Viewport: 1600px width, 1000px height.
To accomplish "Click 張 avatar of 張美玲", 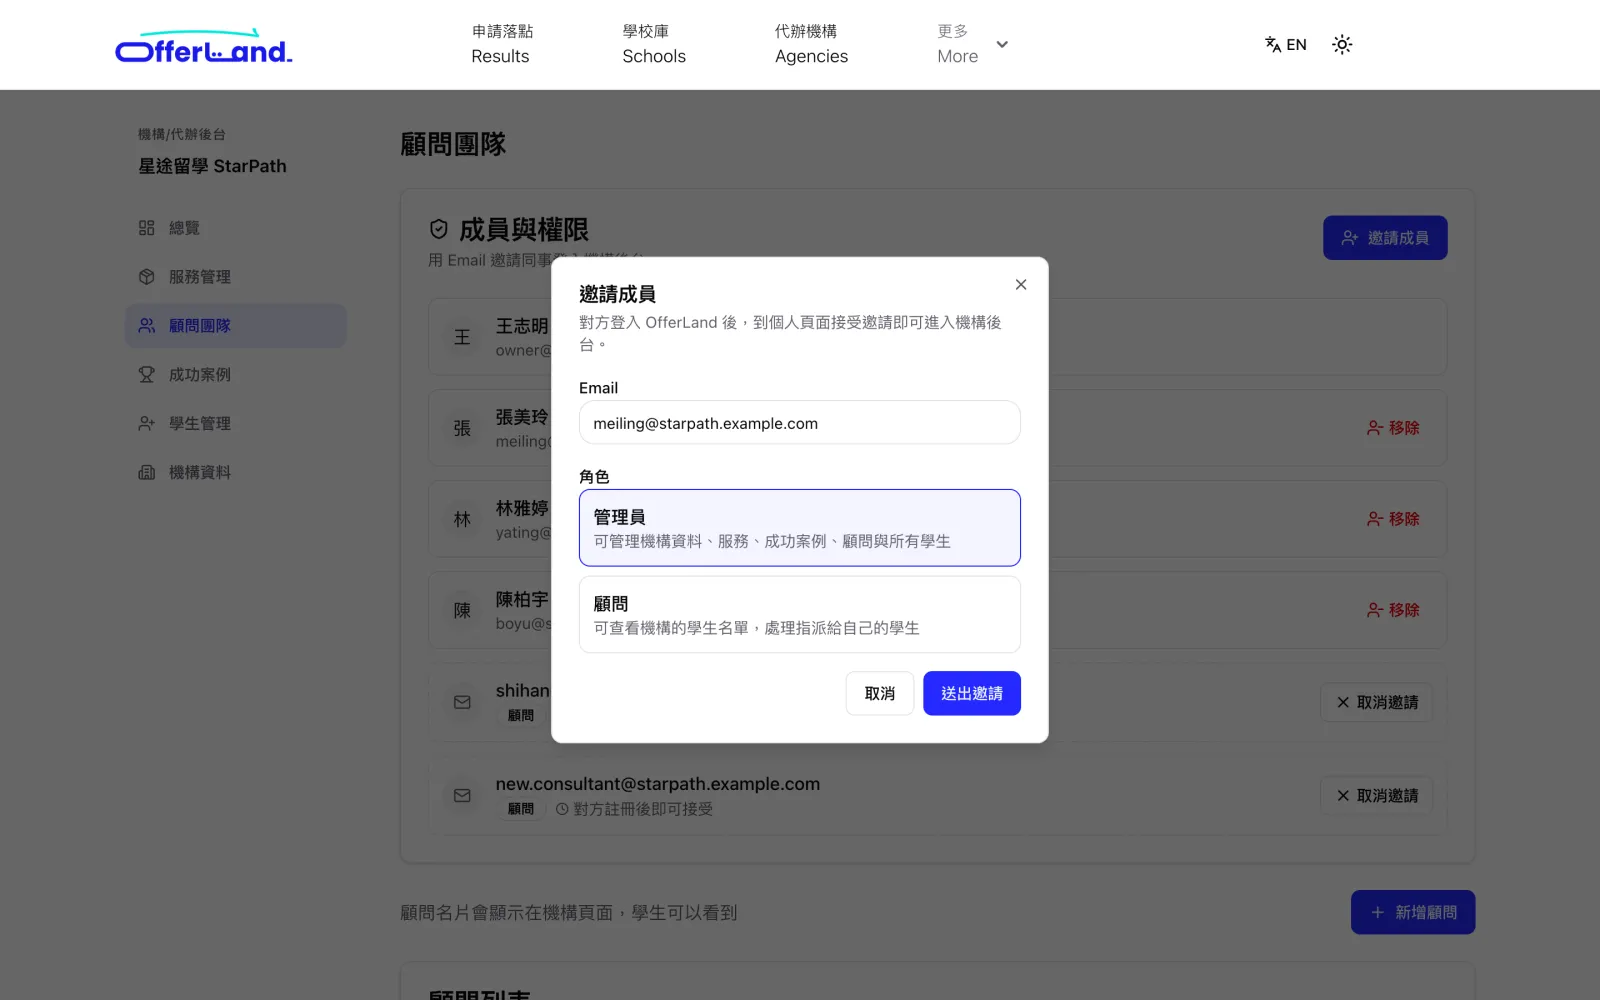I will click(x=462, y=429).
